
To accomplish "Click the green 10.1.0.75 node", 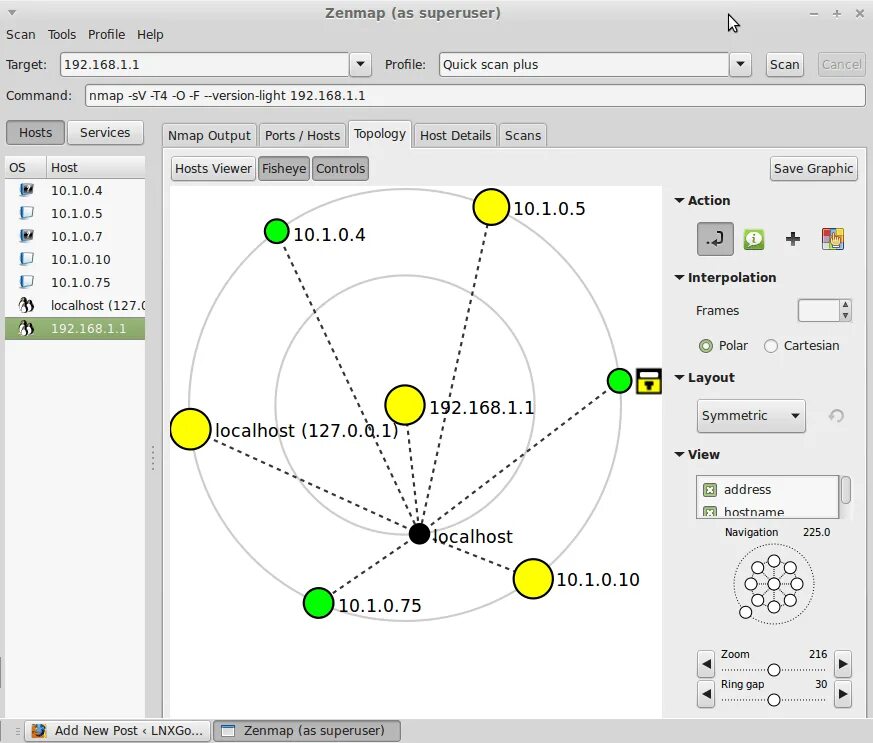I will tap(318, 603).
